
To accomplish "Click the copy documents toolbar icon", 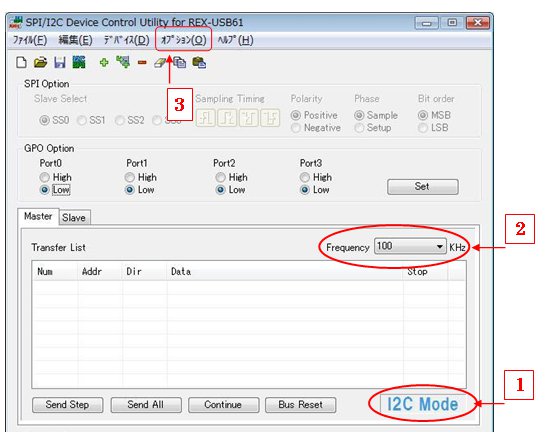I will click(x=180, y=63).
